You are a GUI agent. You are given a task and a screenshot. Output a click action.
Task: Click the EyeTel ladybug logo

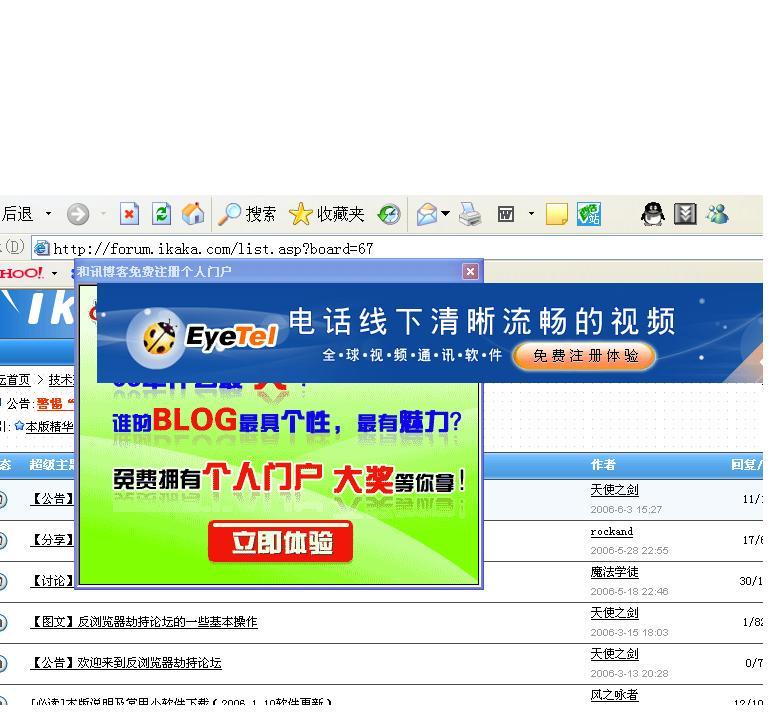tap(159, 337)
